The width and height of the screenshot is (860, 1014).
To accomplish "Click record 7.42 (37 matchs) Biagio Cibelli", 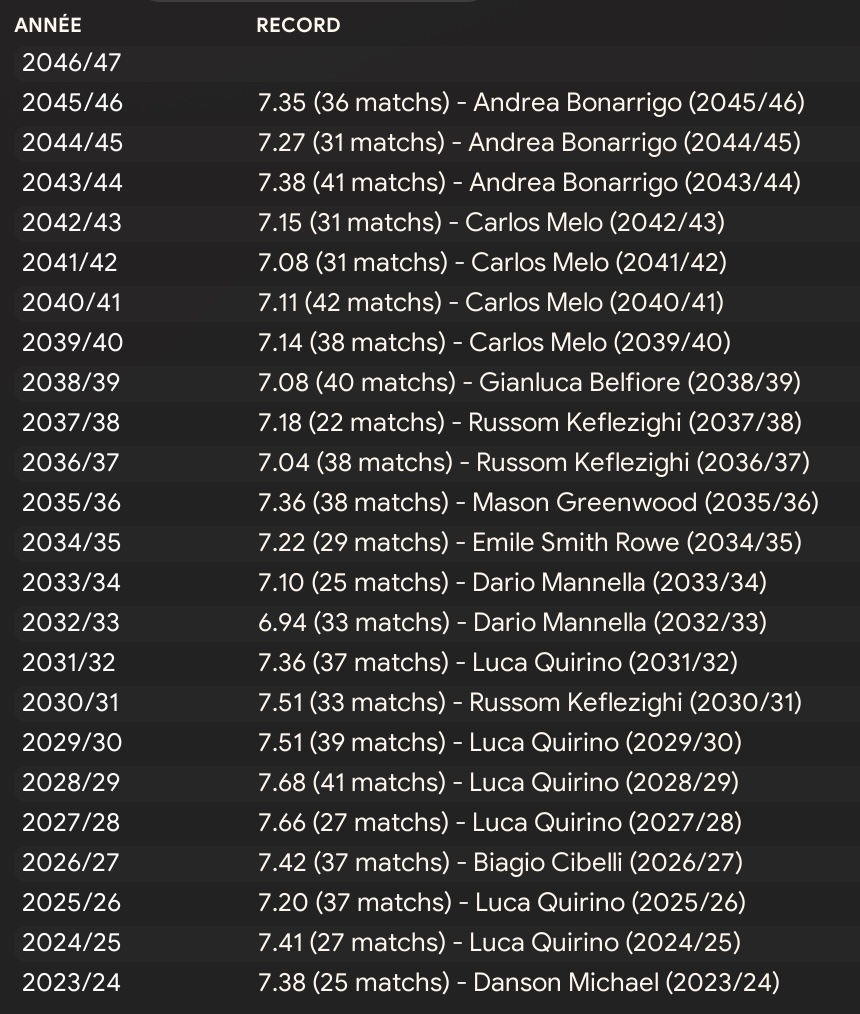I will [x=500, y=863].
